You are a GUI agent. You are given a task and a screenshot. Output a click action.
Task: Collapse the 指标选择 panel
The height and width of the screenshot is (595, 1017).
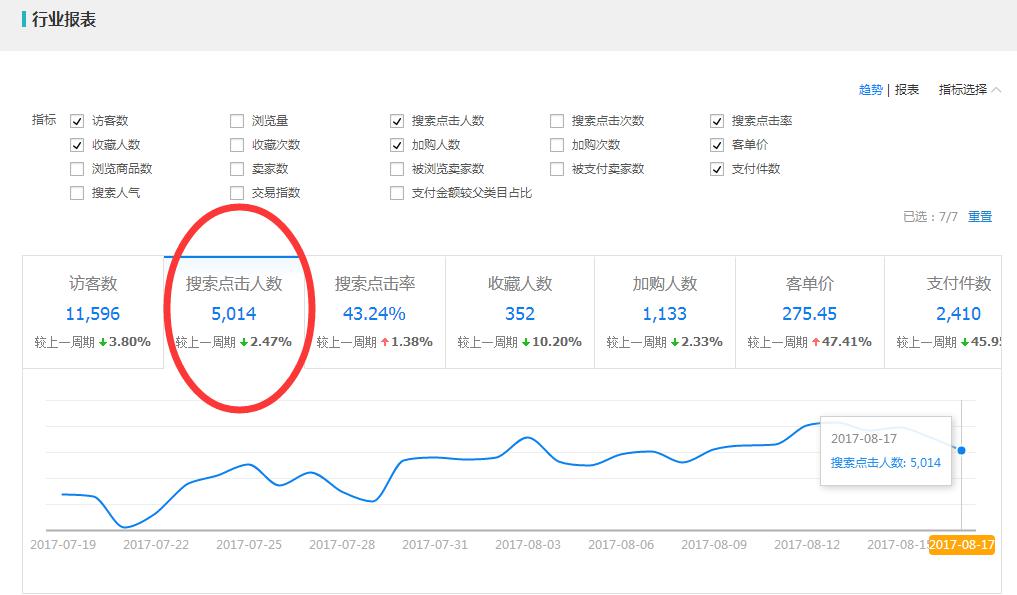tap(969, 90)
